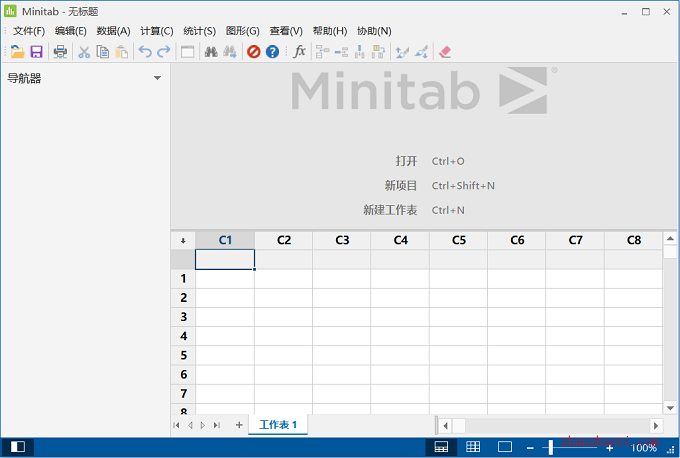The width and height of the screenshot is (680, 458).
Task: Click the zoom in plus button
Action: click(609, 448)
